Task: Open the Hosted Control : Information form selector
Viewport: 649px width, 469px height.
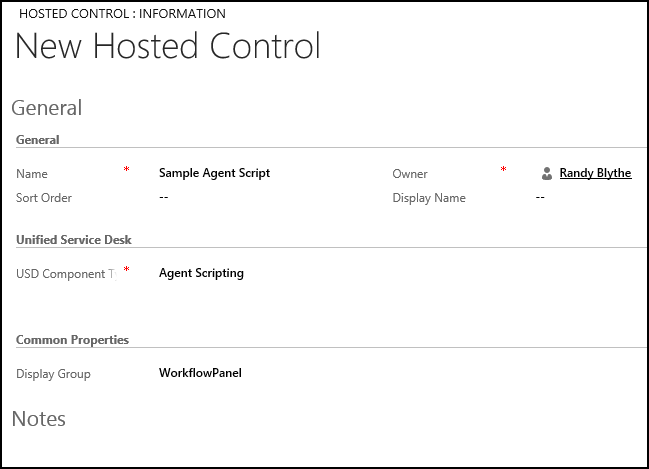Action: coord(122,14)
